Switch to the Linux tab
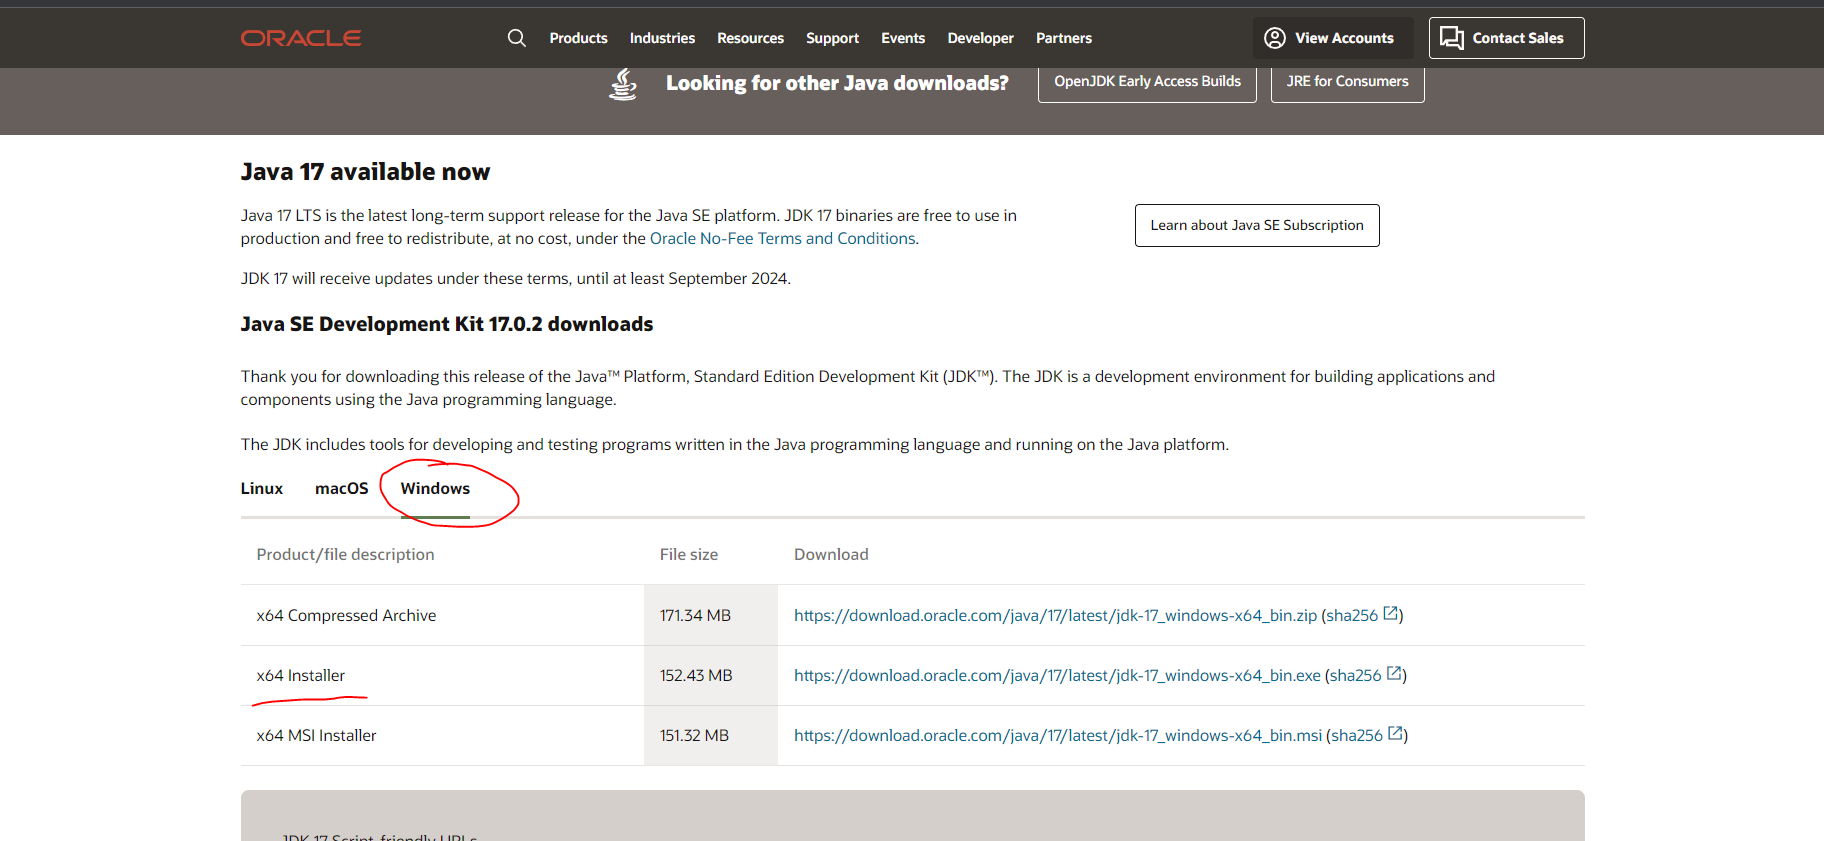This screenshot has width=1824, height=841. tap(262, 488)
